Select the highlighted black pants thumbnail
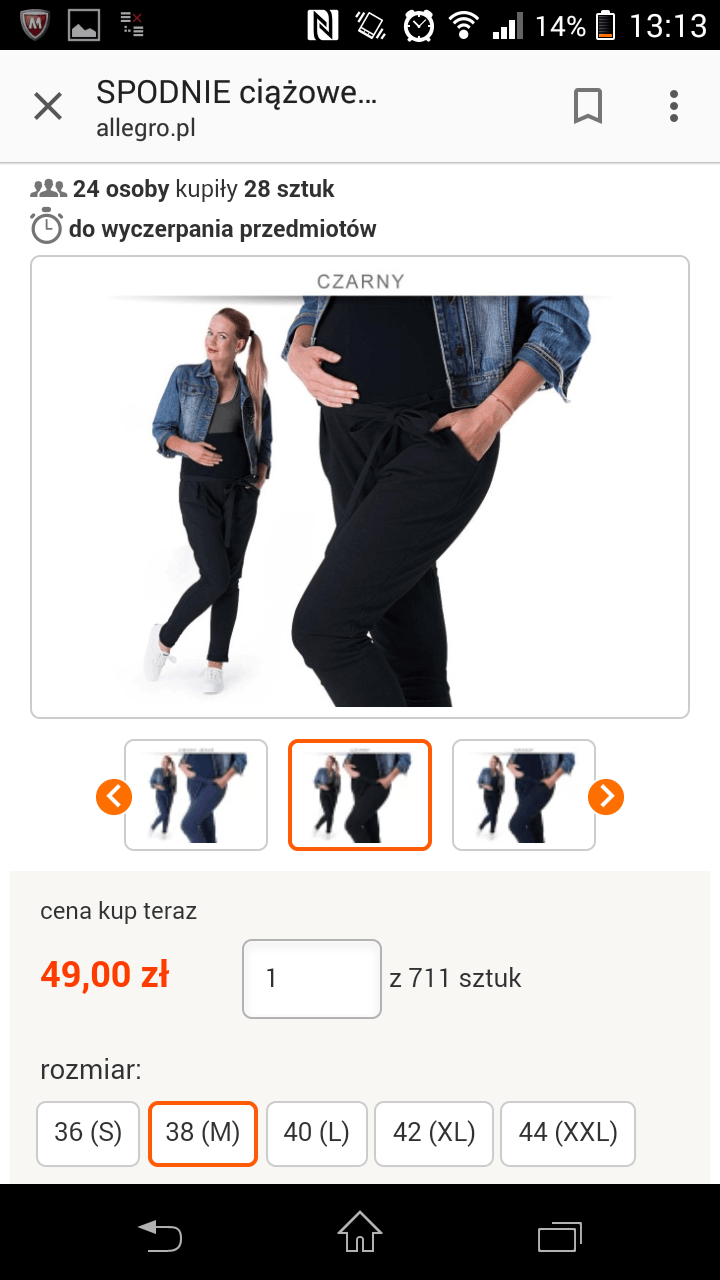The image size is (720, 1280). [x=360, y=795]
